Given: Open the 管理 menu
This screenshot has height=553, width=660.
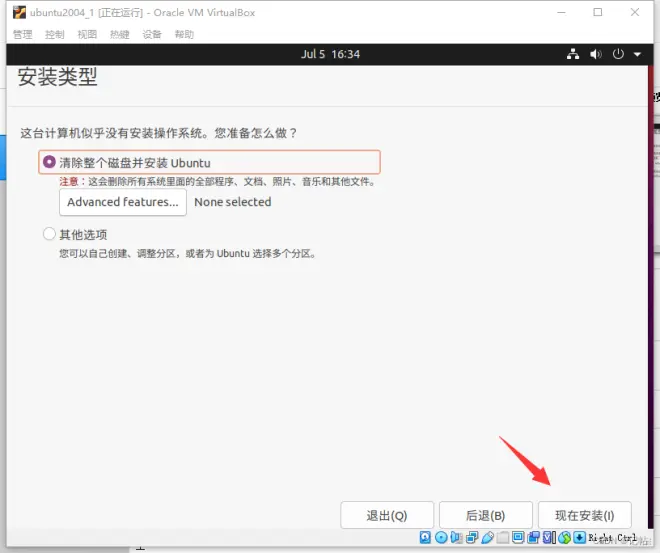Looking at the screenshot, I should (23, 34).
